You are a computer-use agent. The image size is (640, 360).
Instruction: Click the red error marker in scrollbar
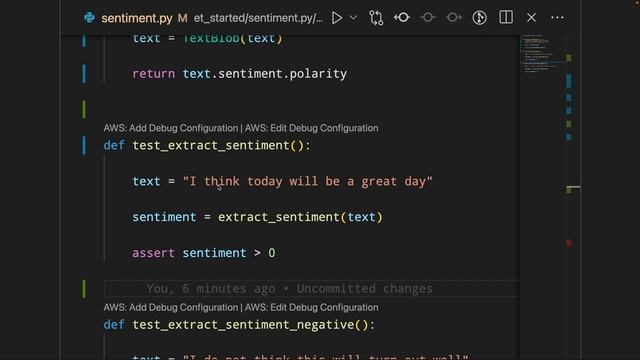(x=569, y=243)
